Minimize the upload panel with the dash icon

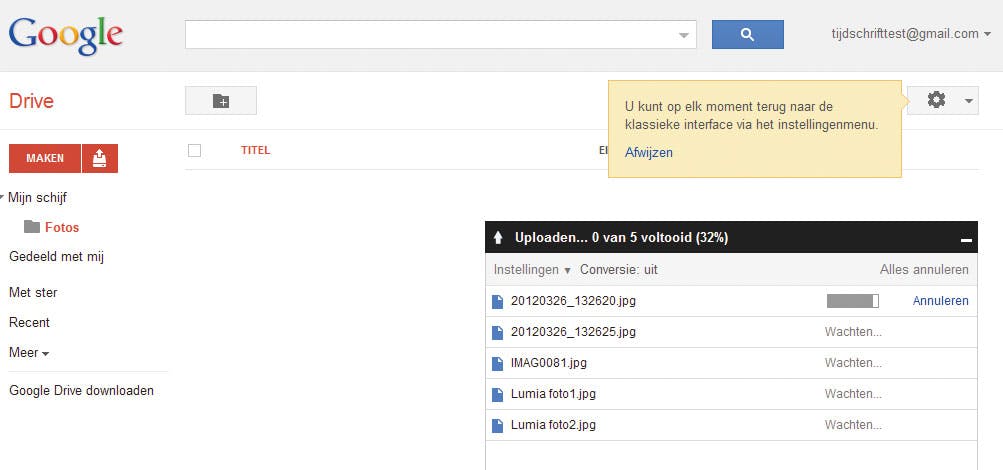coord(966,240)
